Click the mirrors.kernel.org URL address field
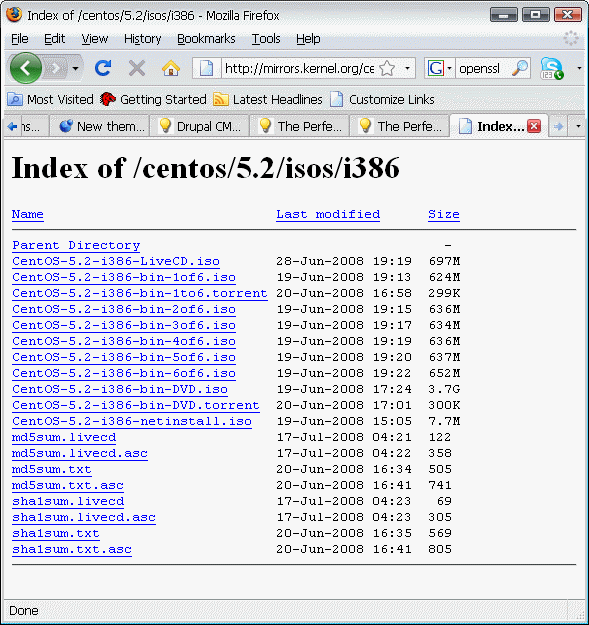Image resolution: width=589 pixels, height=625 pixels. tap(299, 69)
